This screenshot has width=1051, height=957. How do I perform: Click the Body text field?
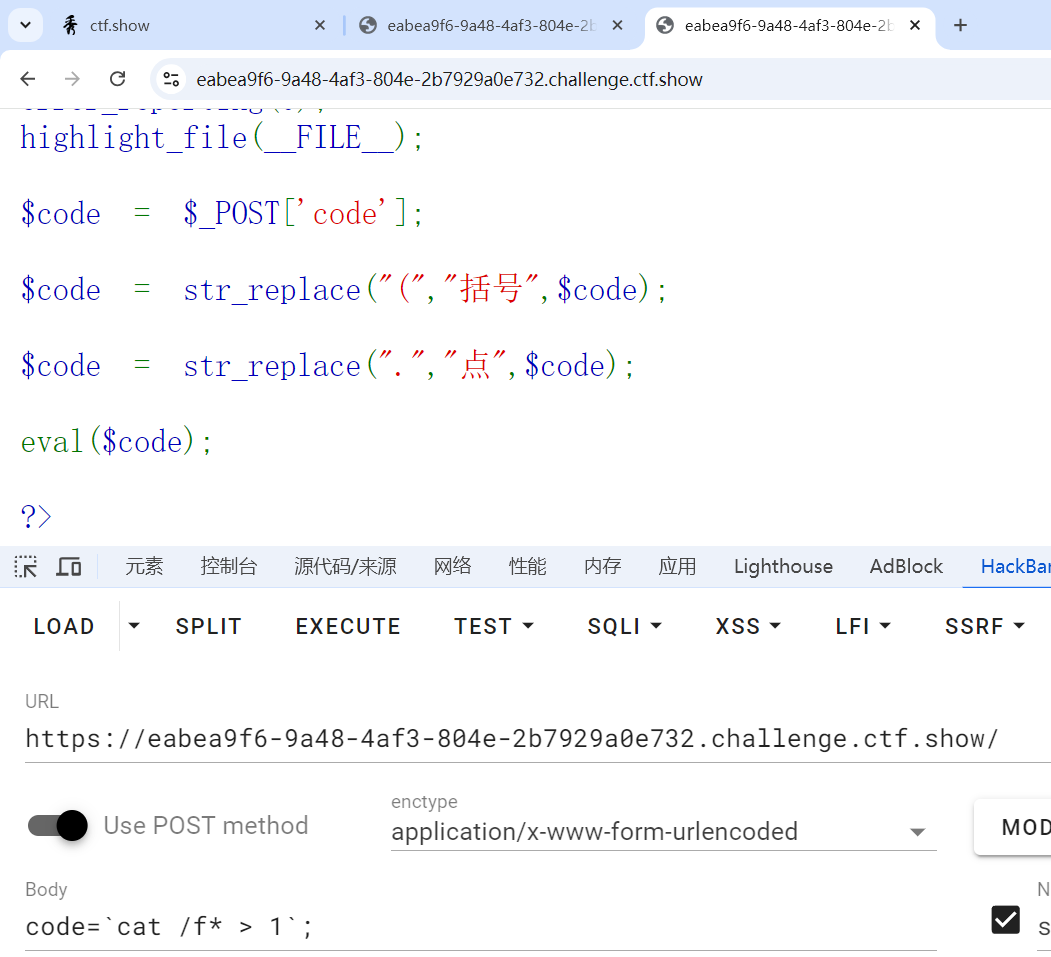[480, 927]
